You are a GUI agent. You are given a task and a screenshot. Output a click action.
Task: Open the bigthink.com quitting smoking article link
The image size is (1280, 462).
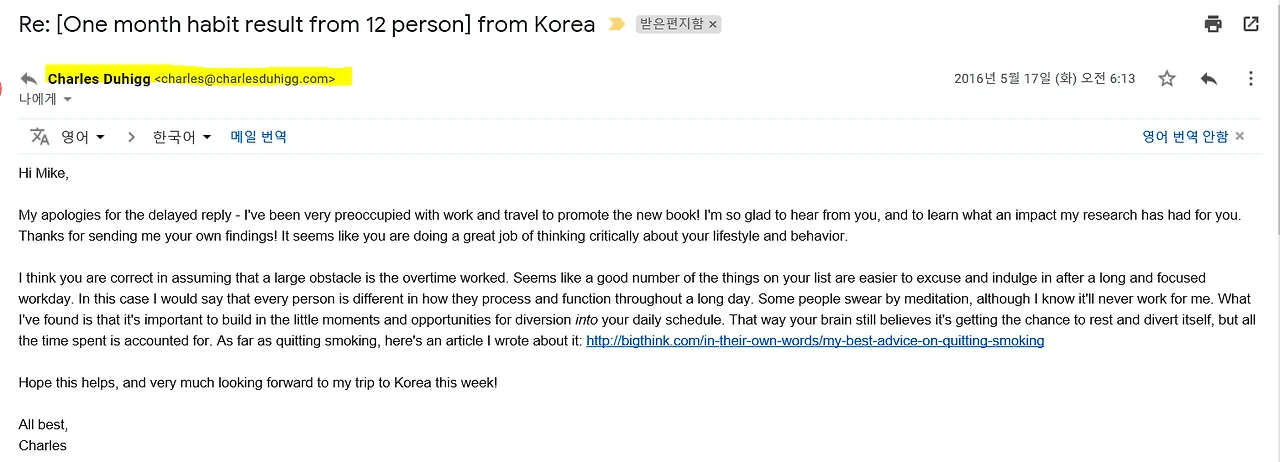pyautogui.click(x=815, y=341)
